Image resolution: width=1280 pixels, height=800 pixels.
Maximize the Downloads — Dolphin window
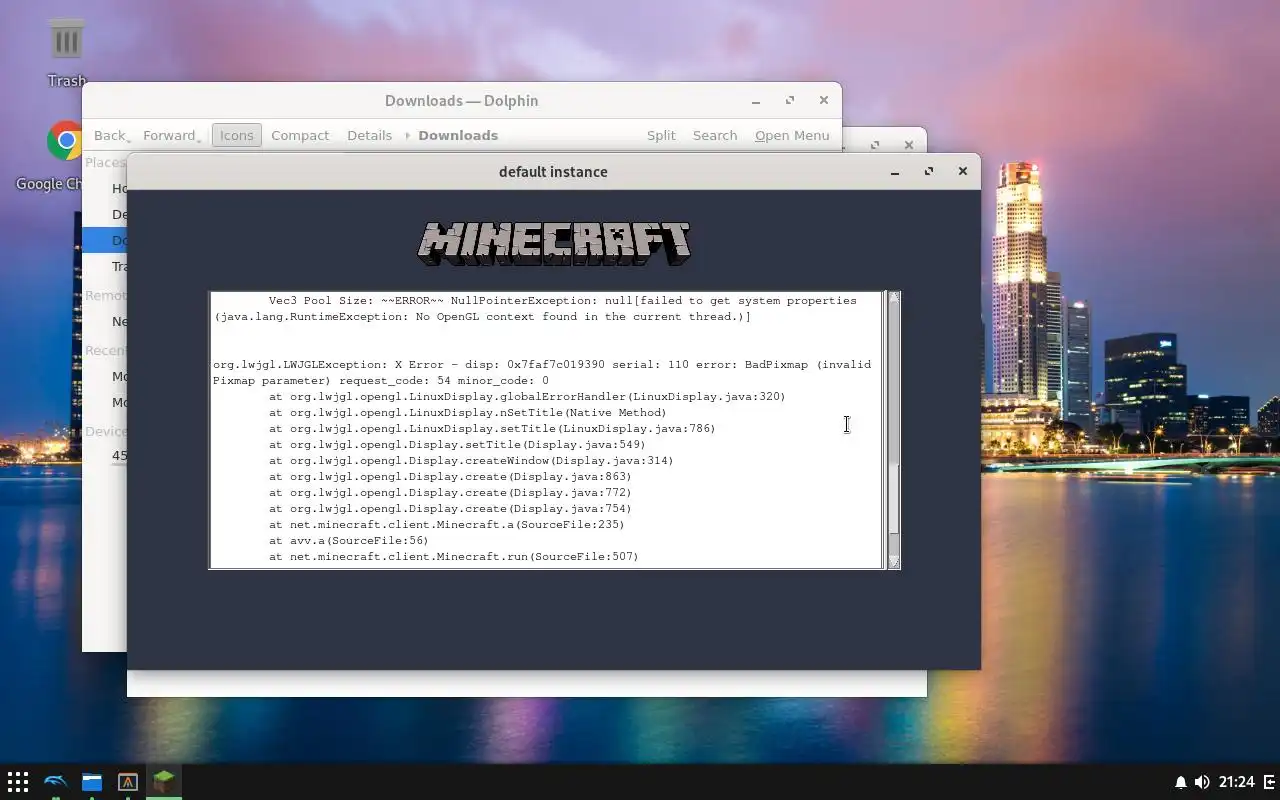pos(790,100)
